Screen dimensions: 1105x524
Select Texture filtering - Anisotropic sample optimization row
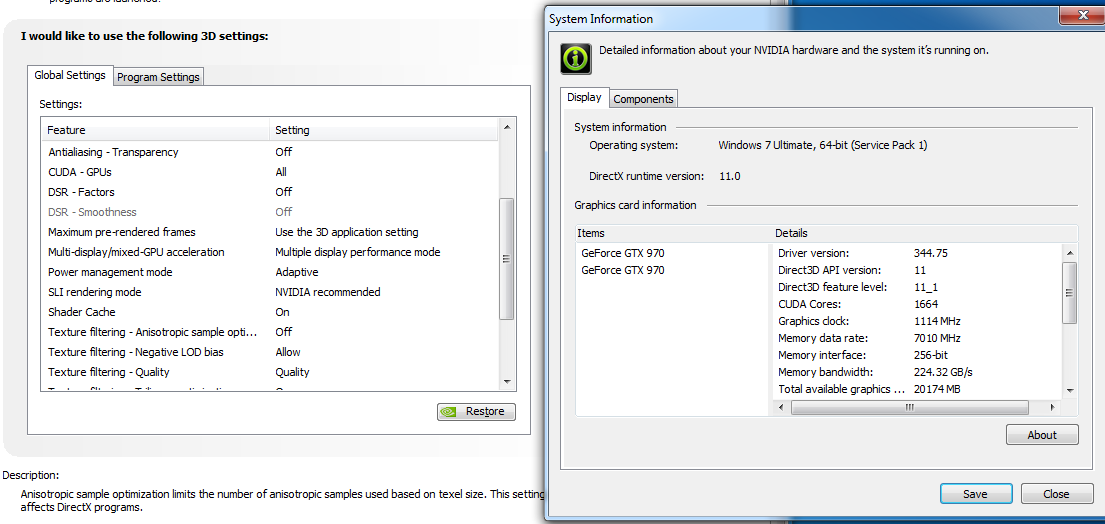pyautogui.click(x=269, y=332)
